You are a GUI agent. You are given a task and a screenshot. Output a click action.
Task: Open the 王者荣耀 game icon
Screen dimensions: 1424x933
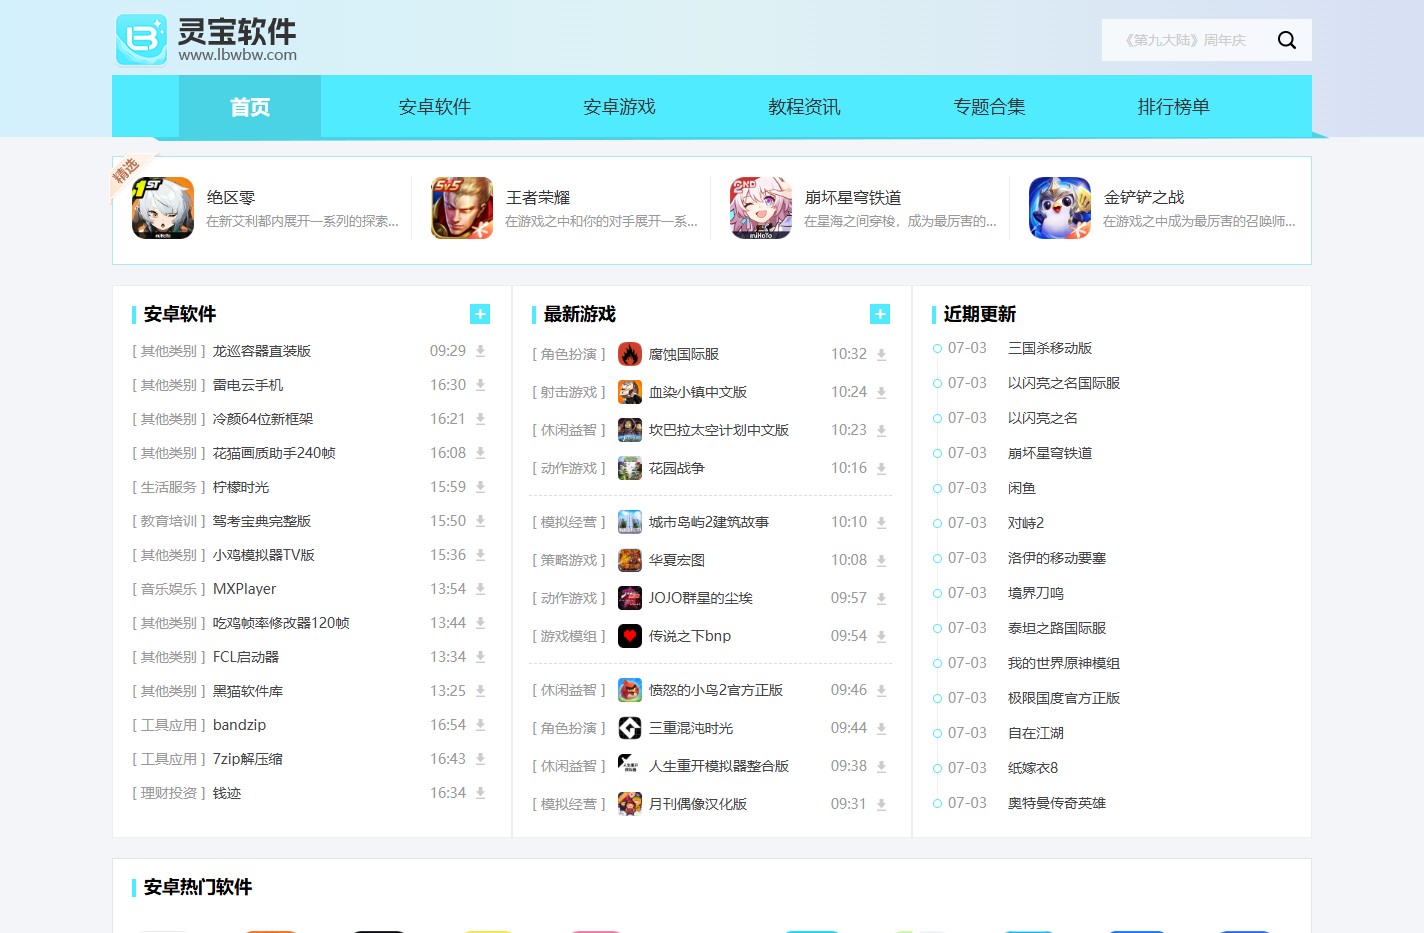point(462,208)
